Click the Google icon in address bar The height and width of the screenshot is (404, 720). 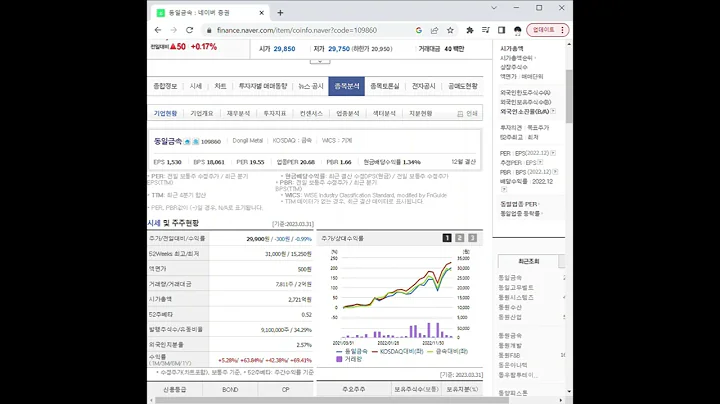pyautogui.click(x=419, y=30)
